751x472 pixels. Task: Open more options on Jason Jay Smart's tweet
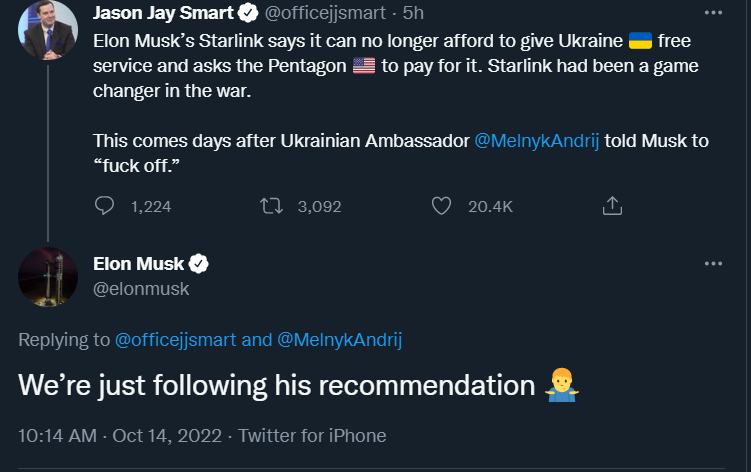coord(713,15)
